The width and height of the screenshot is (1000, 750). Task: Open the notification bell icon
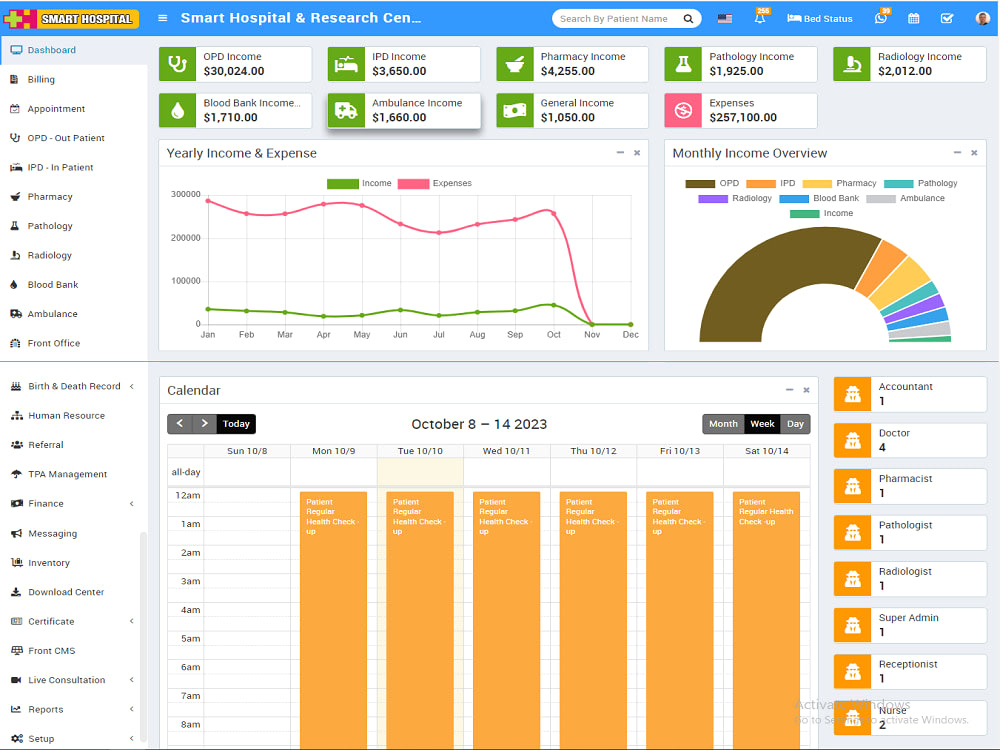coord(760,17)
